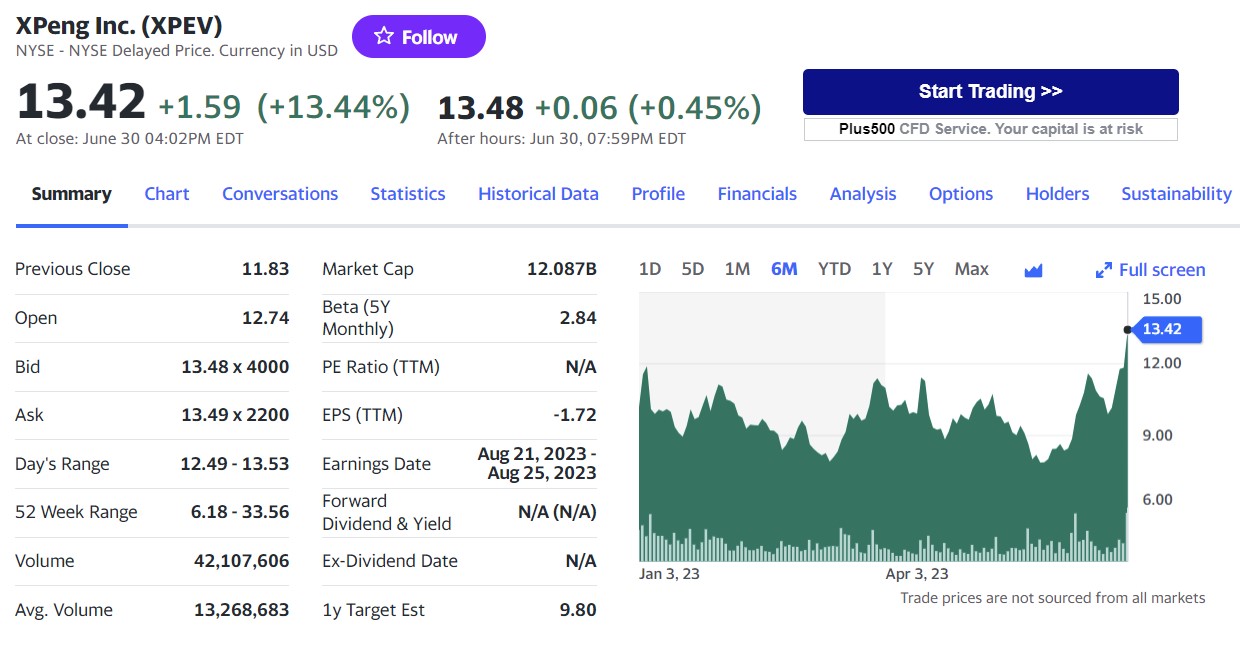
Task: Click the Volume value 42,107,606
Action: [x=242, y=561]
